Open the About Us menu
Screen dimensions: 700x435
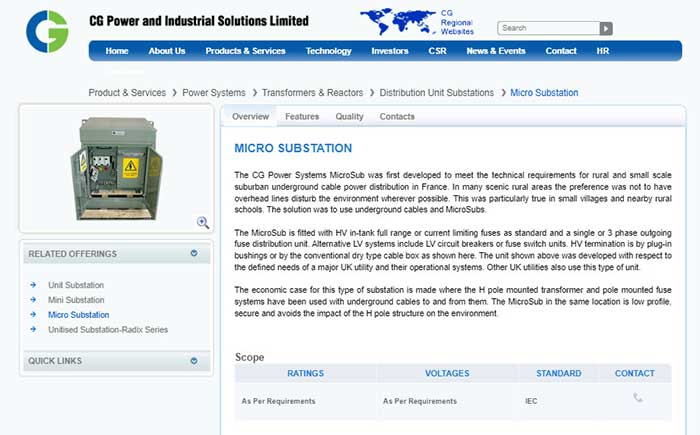coord(167,51)
